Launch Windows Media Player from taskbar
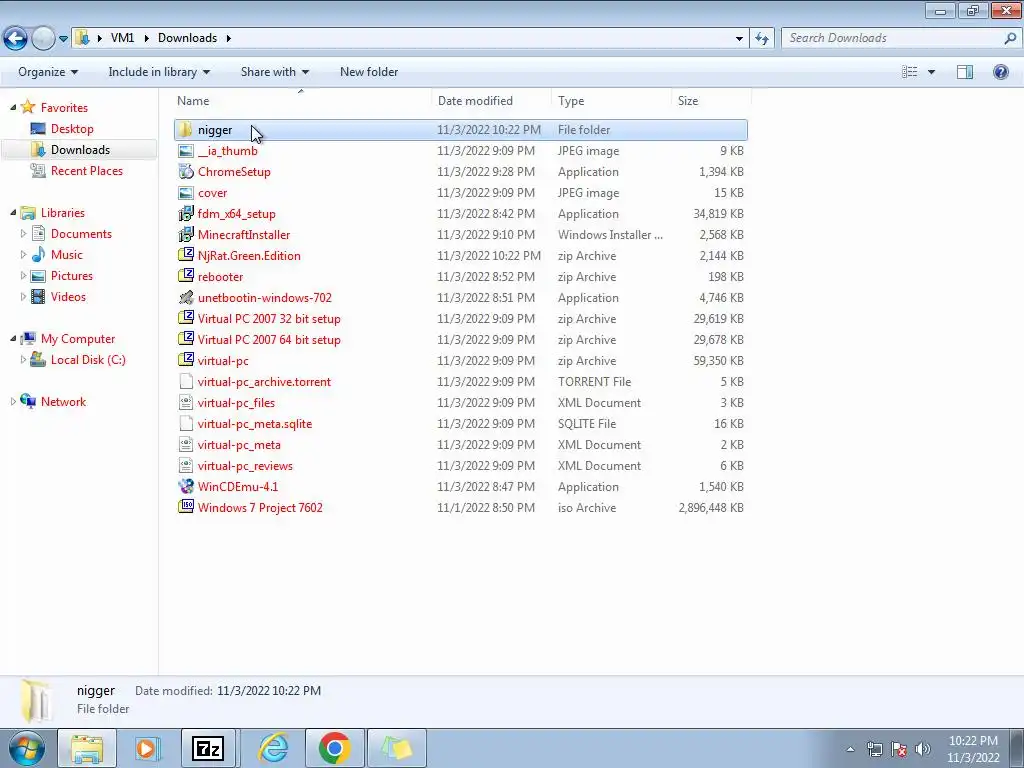Viewport: 1024px width, 768px height. point(148,748)
